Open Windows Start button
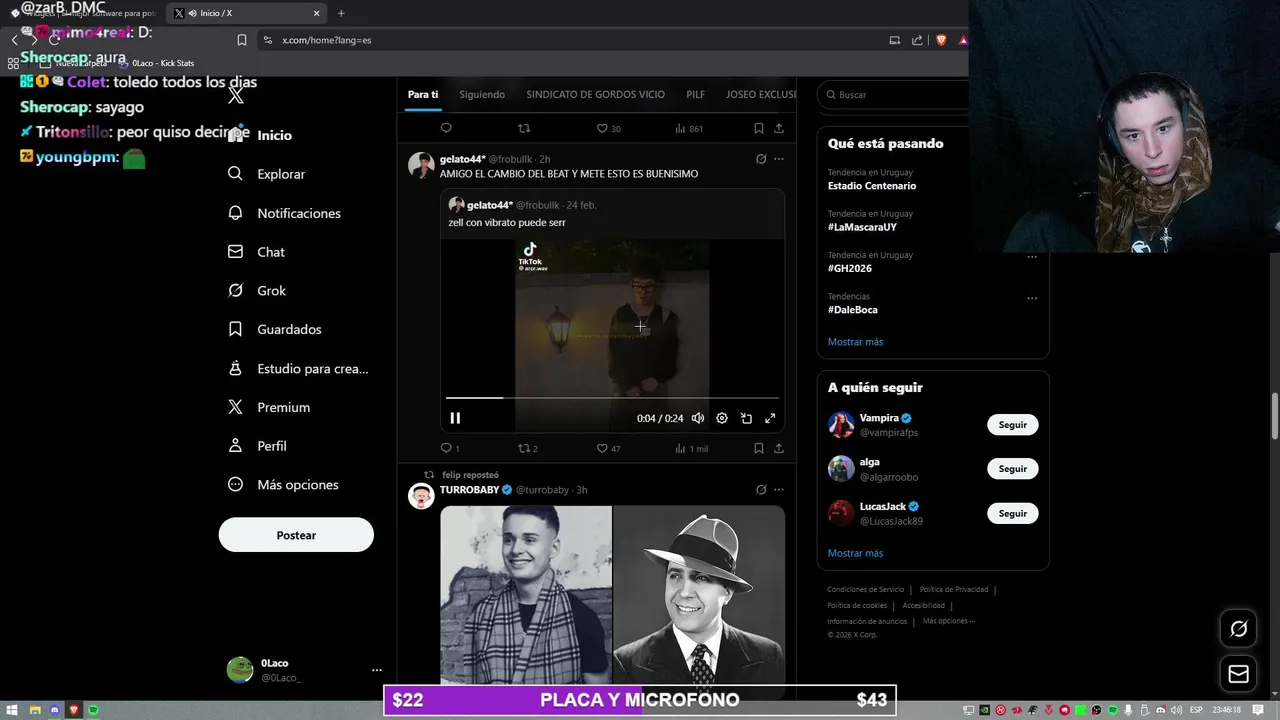Viewport: 1280px width, 720px height. [x=11, y=710]
